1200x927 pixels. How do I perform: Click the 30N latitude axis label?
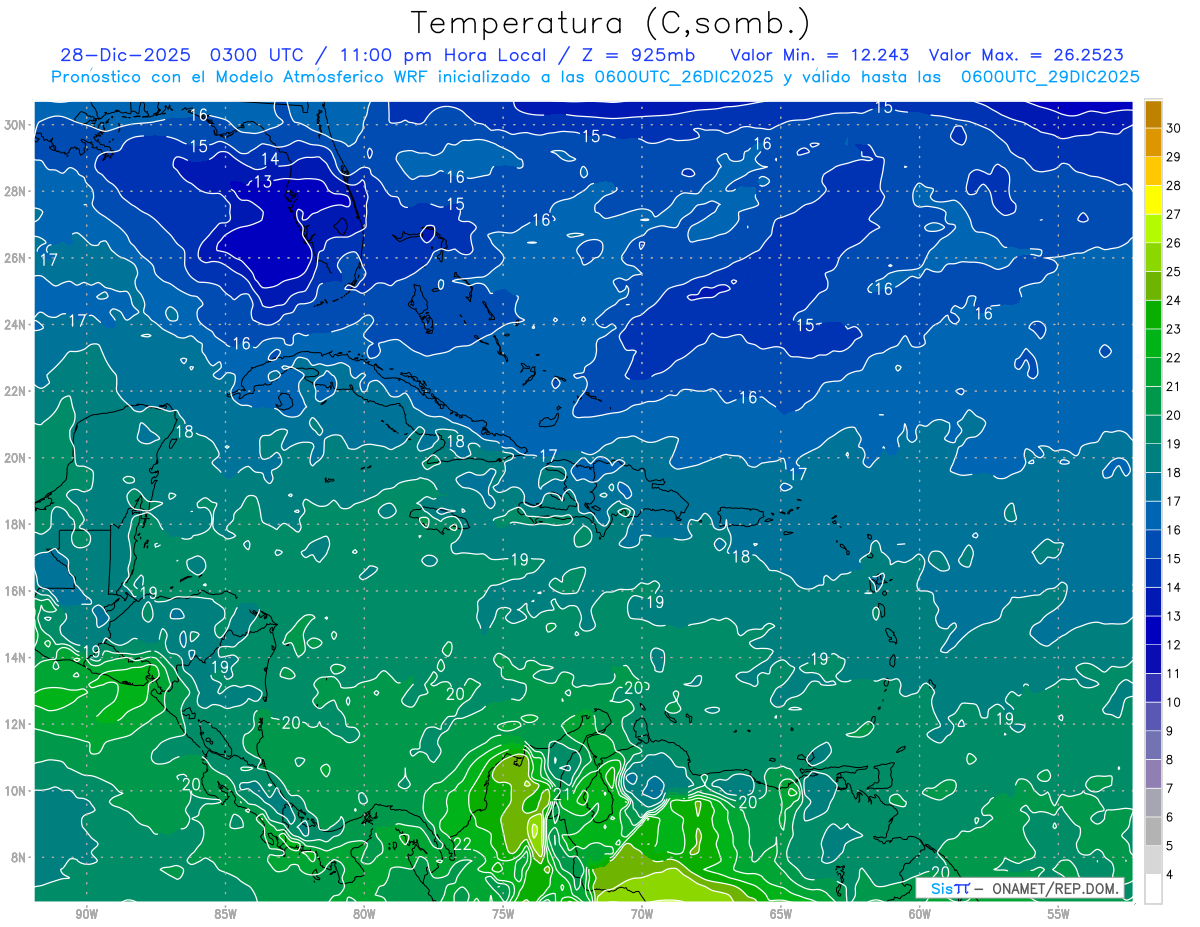coord(17,125)
